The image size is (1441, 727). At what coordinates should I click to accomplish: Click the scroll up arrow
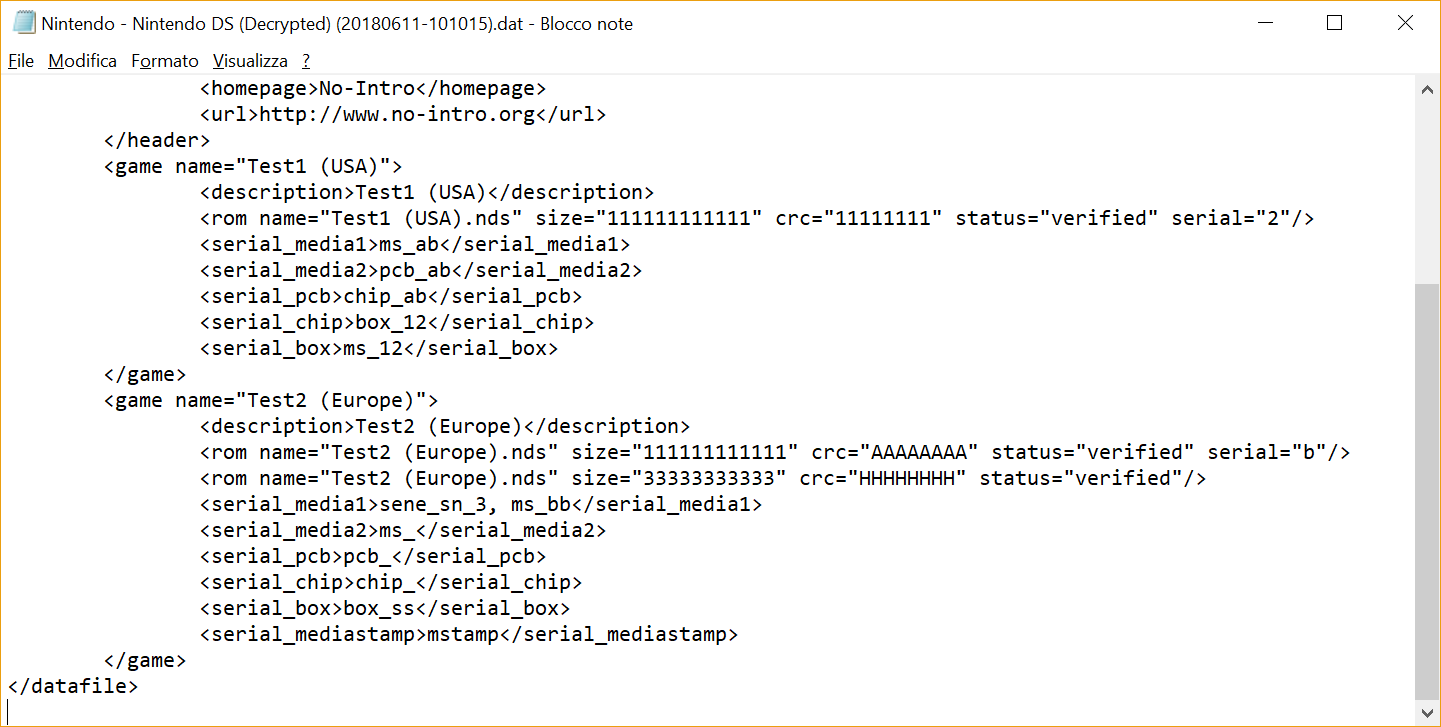[1428, 88]
